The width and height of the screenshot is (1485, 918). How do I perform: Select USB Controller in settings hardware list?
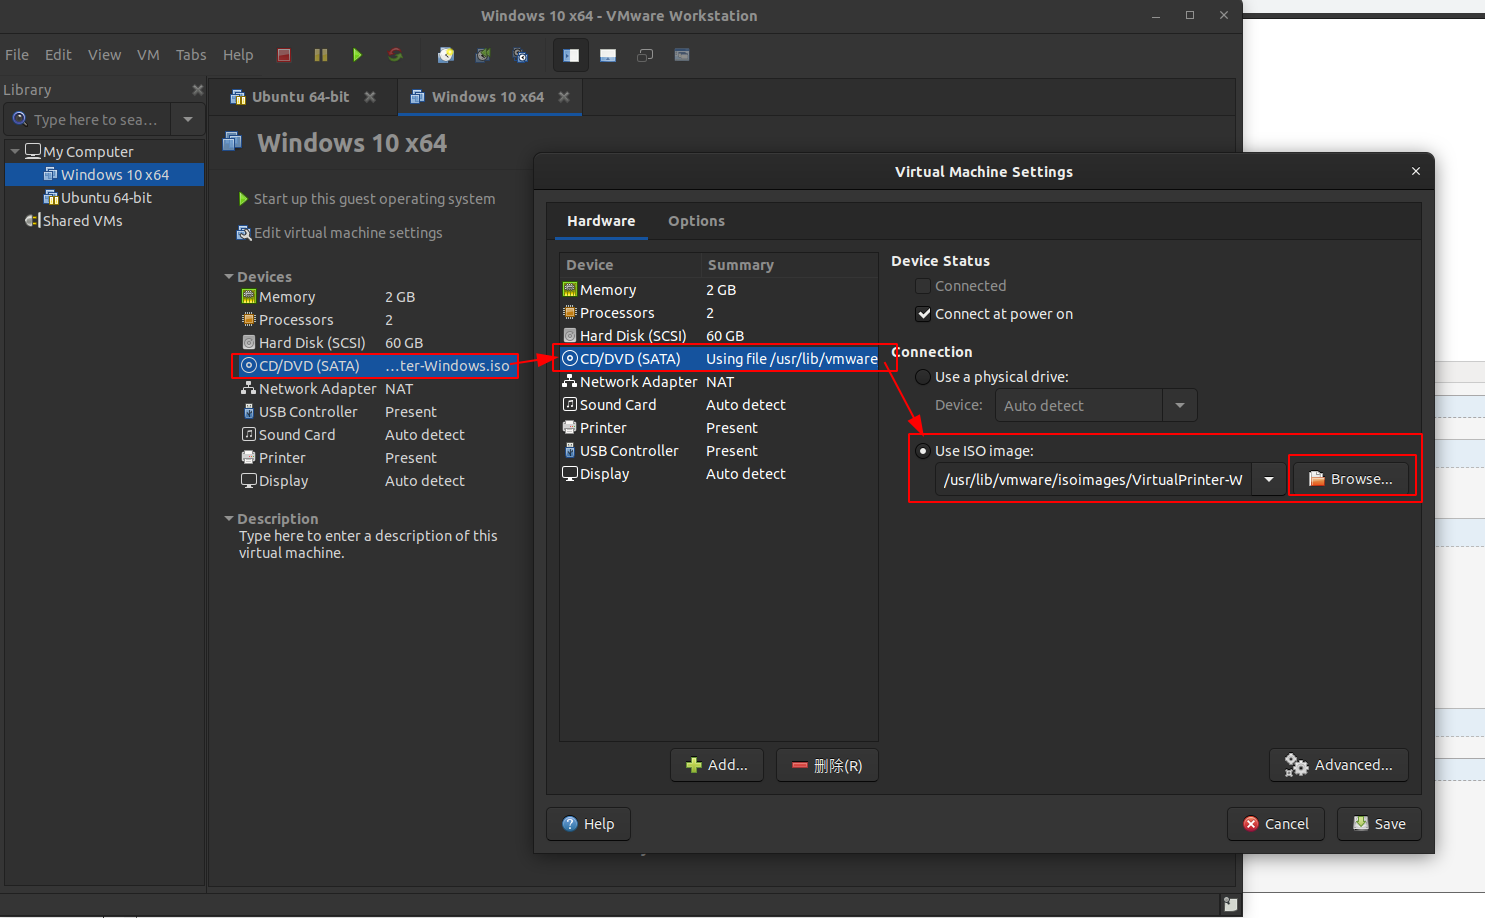[718, 451]
